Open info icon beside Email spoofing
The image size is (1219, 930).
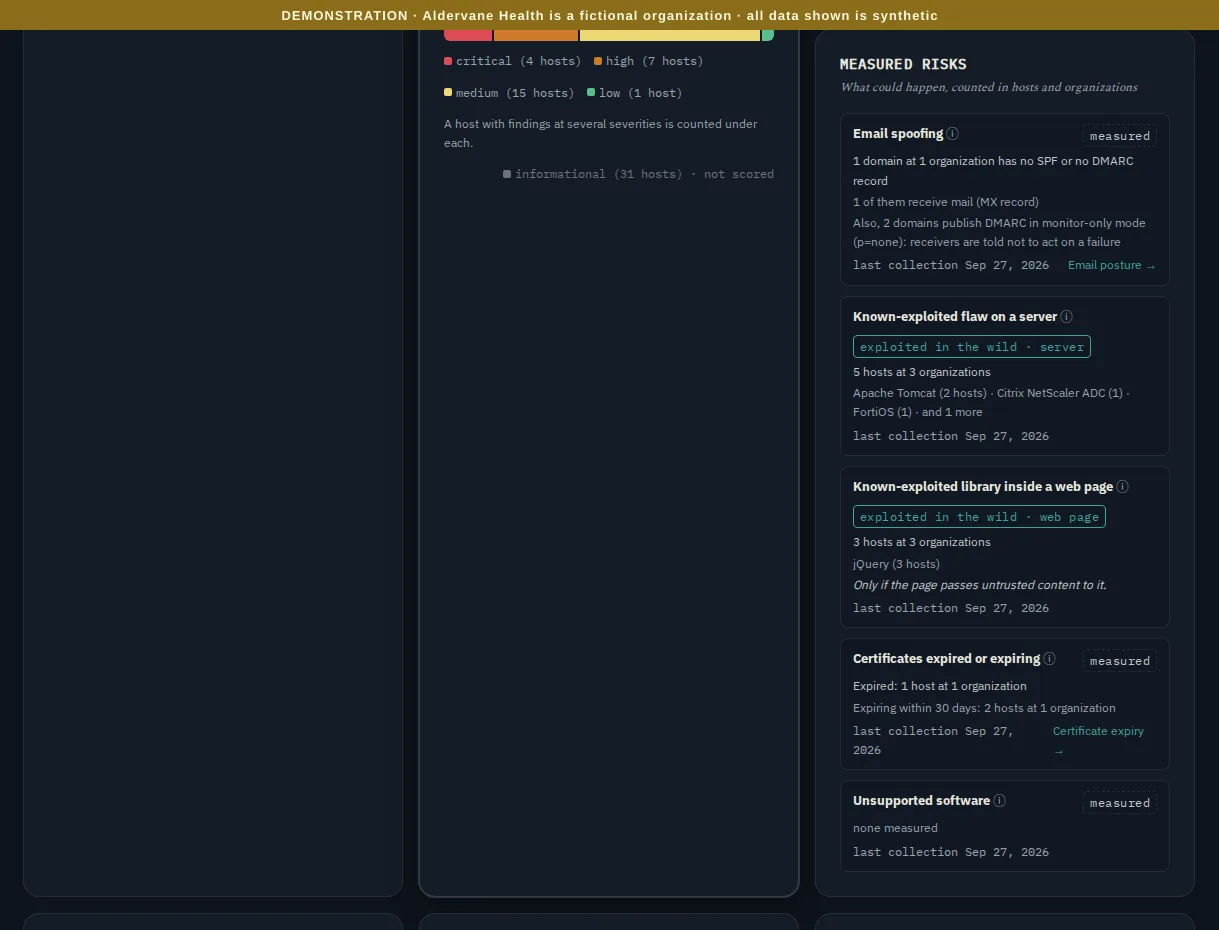[953, 134]
